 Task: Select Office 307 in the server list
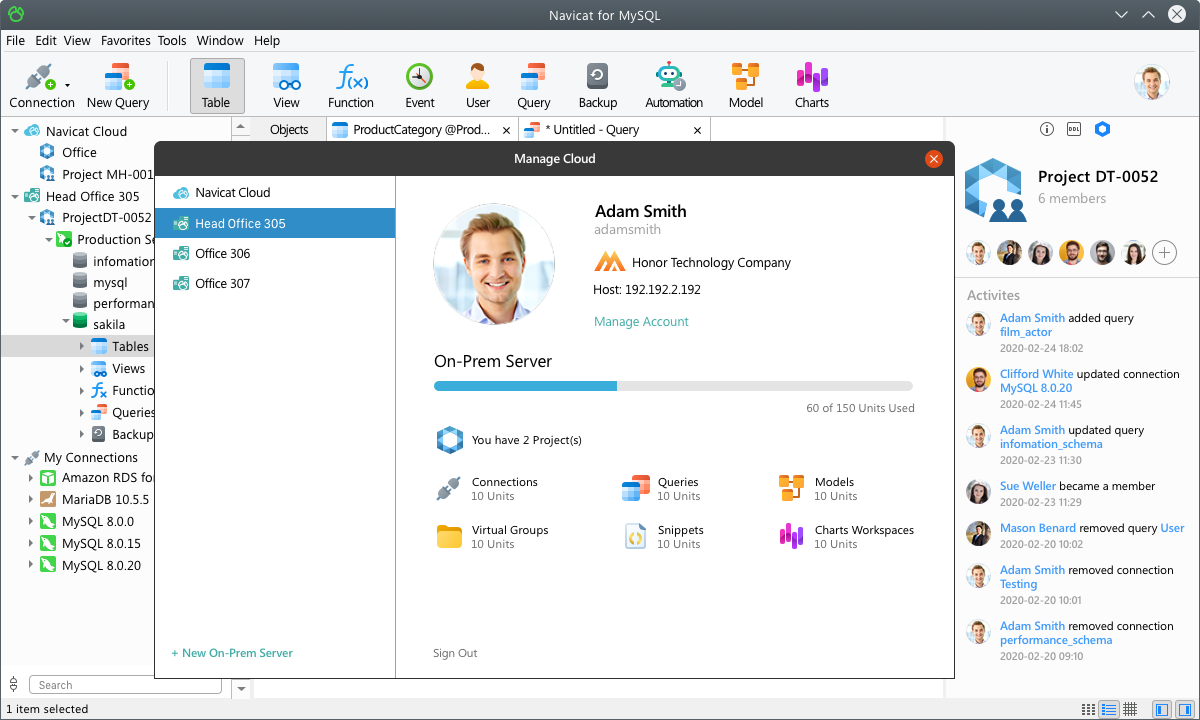(x=275, y=284)
